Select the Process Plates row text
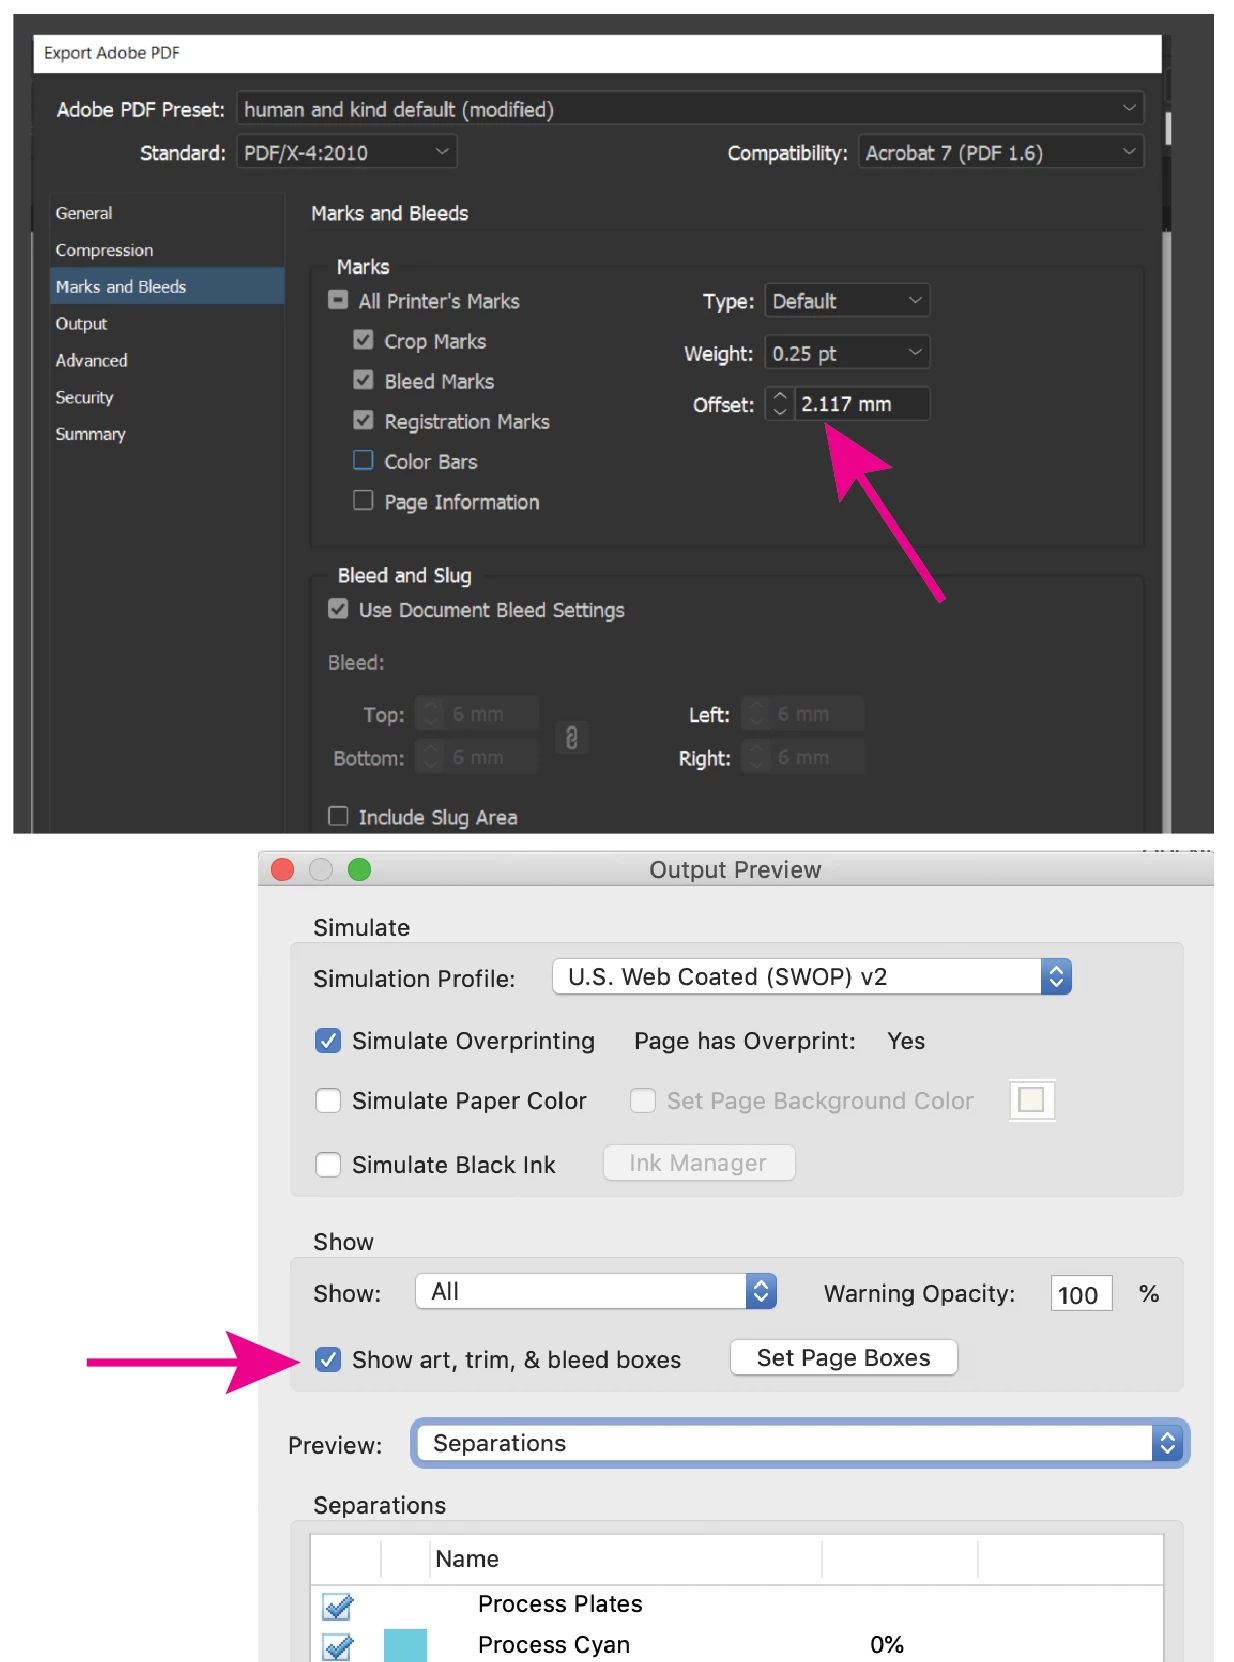 560,1604
